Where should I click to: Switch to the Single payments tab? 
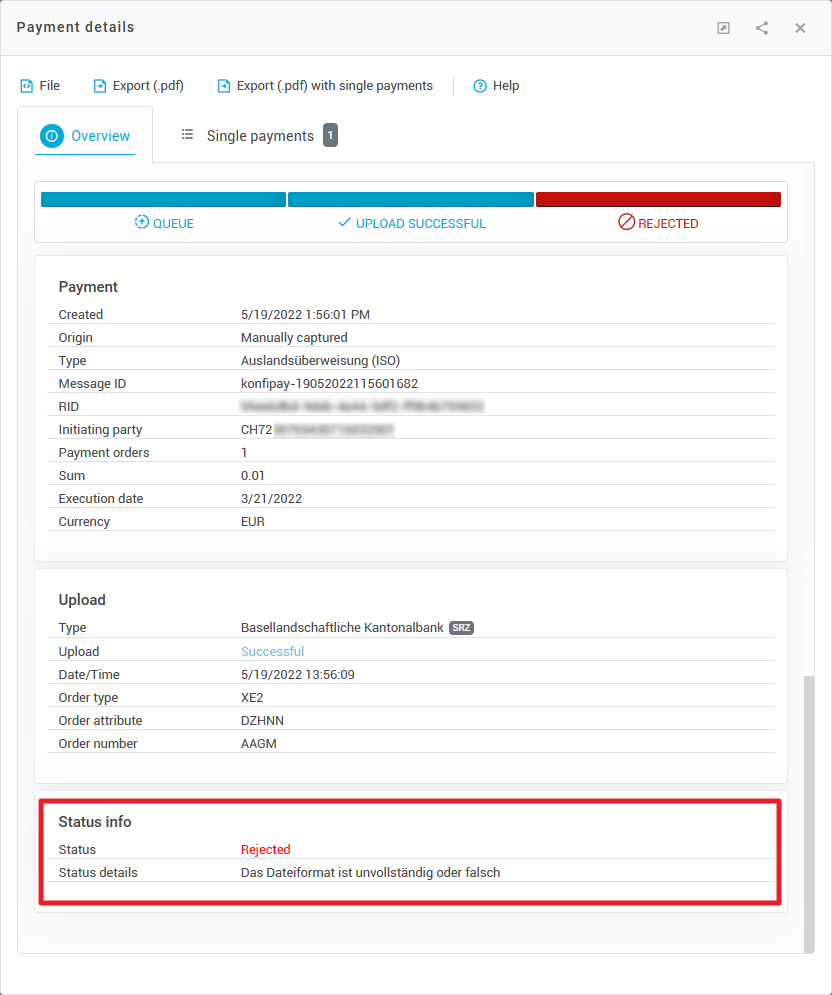coord(260,136)
